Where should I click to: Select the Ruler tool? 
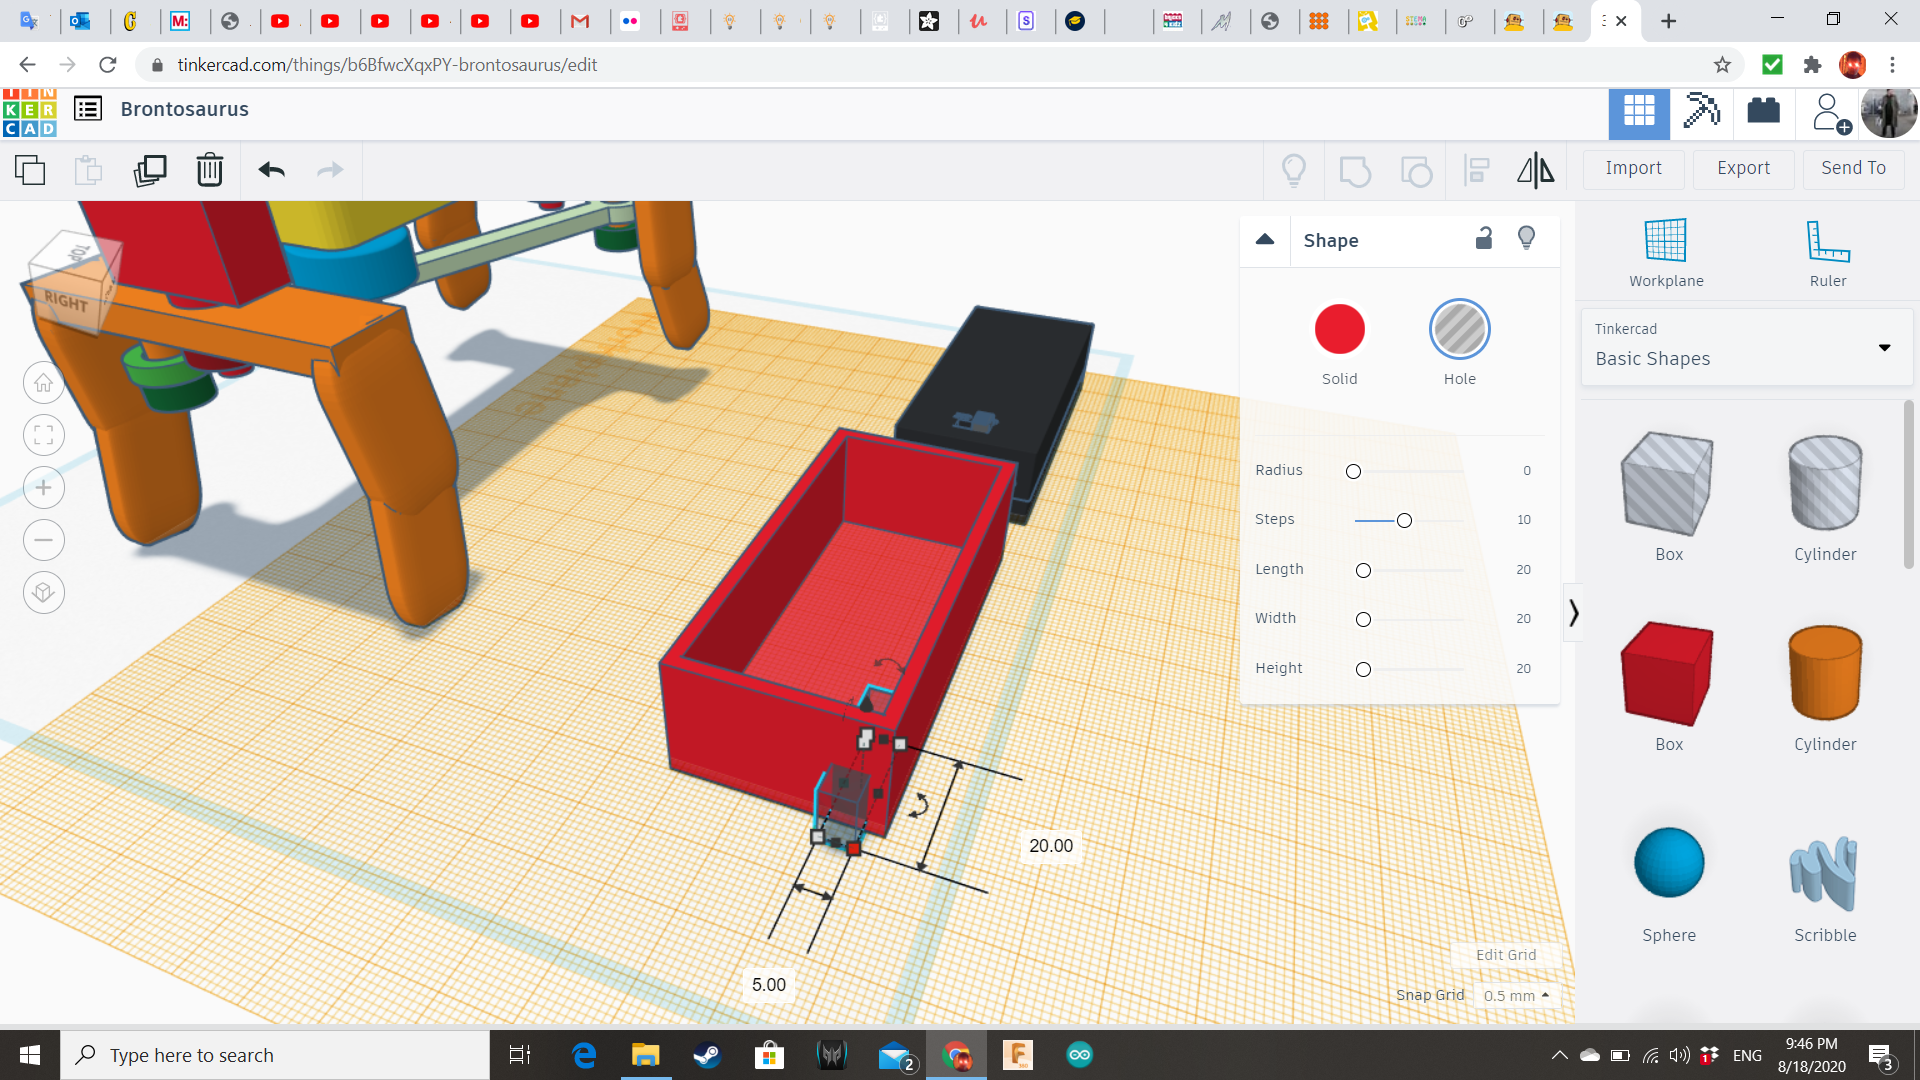[1827, 253]
